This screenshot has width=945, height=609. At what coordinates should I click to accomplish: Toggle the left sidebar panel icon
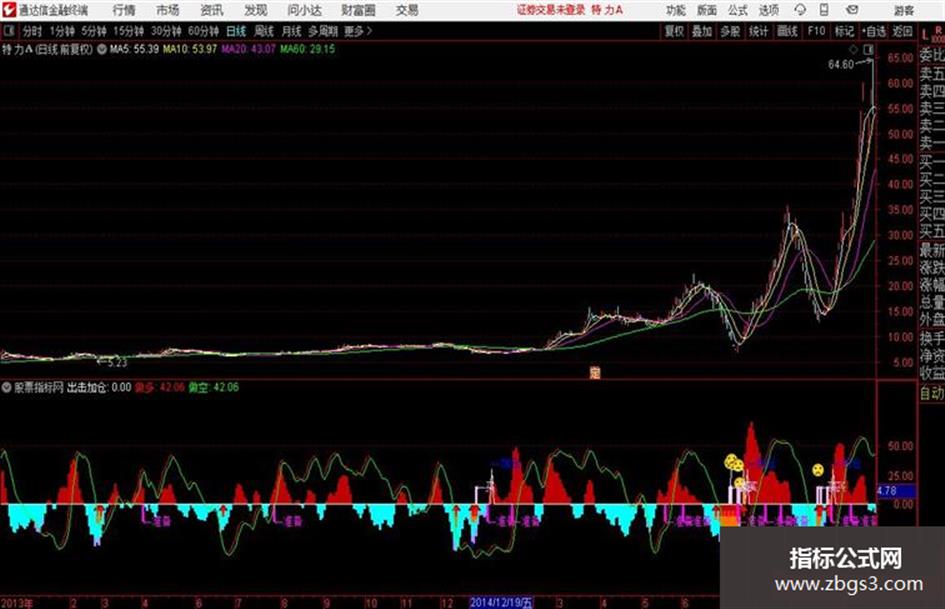pos(8,31)
